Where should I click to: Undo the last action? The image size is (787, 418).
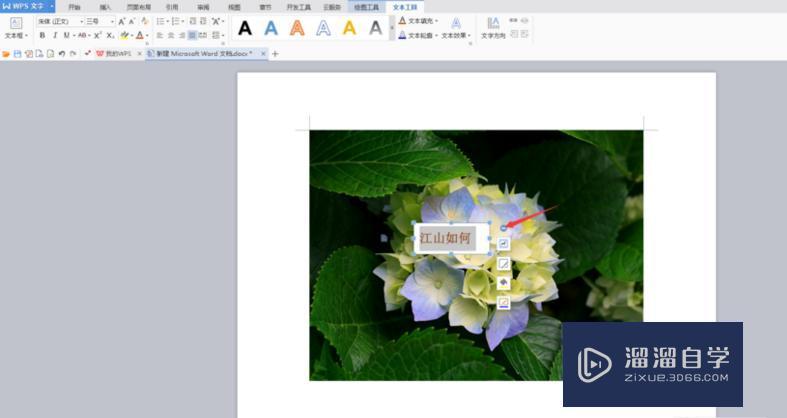[62, 54]
